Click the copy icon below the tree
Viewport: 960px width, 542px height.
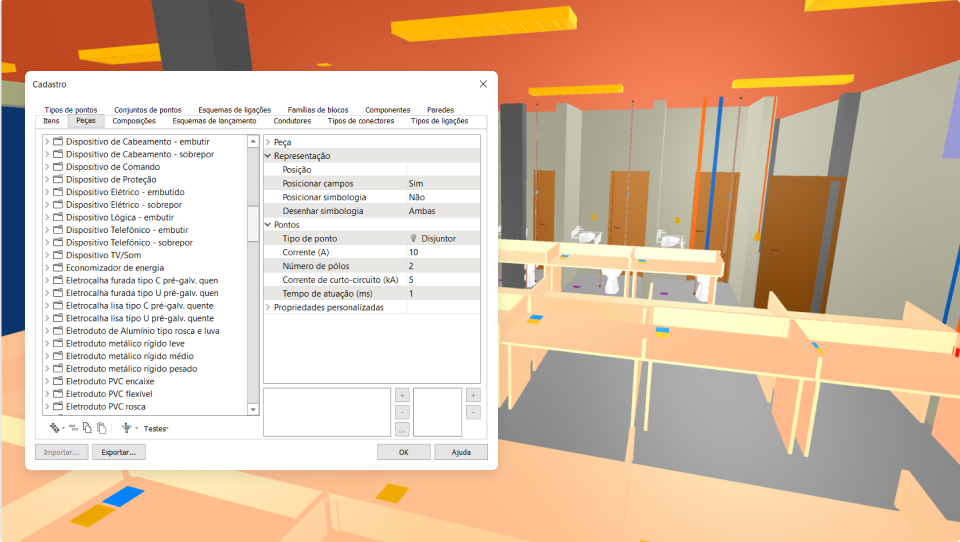(87, 428)
